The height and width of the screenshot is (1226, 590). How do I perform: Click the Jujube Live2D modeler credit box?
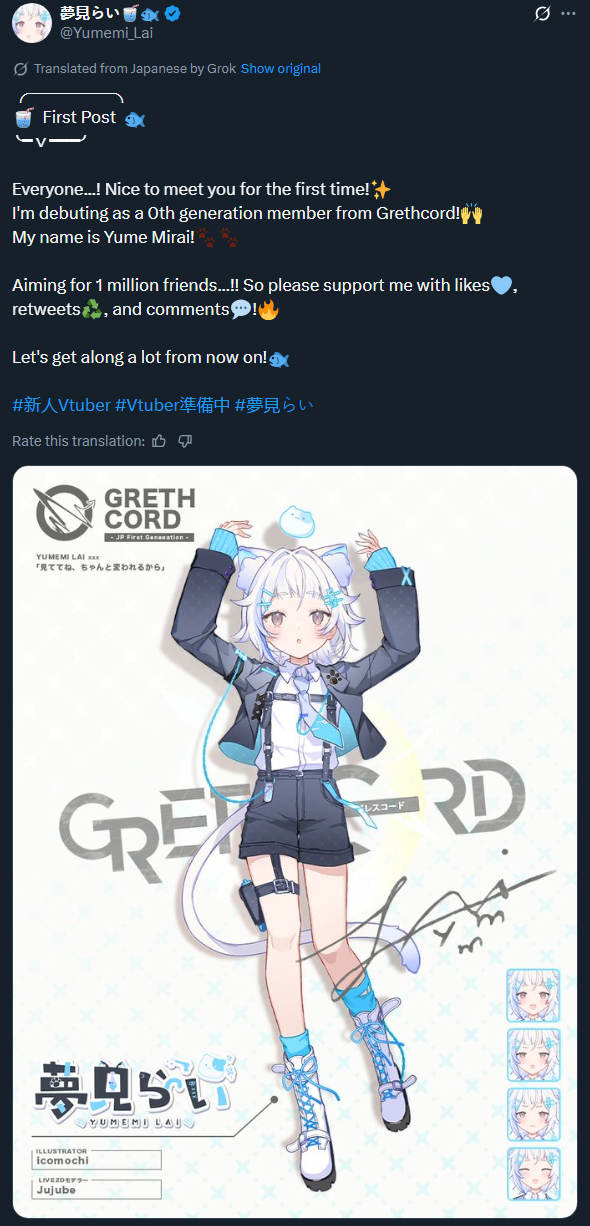pyautogui.click(x=97, y=1189)
